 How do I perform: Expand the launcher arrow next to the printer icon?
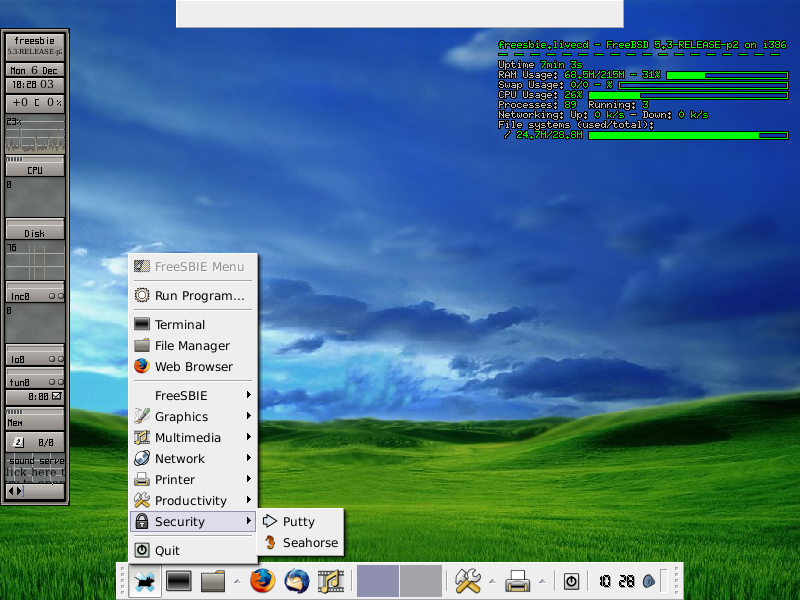tap(542, 581)
